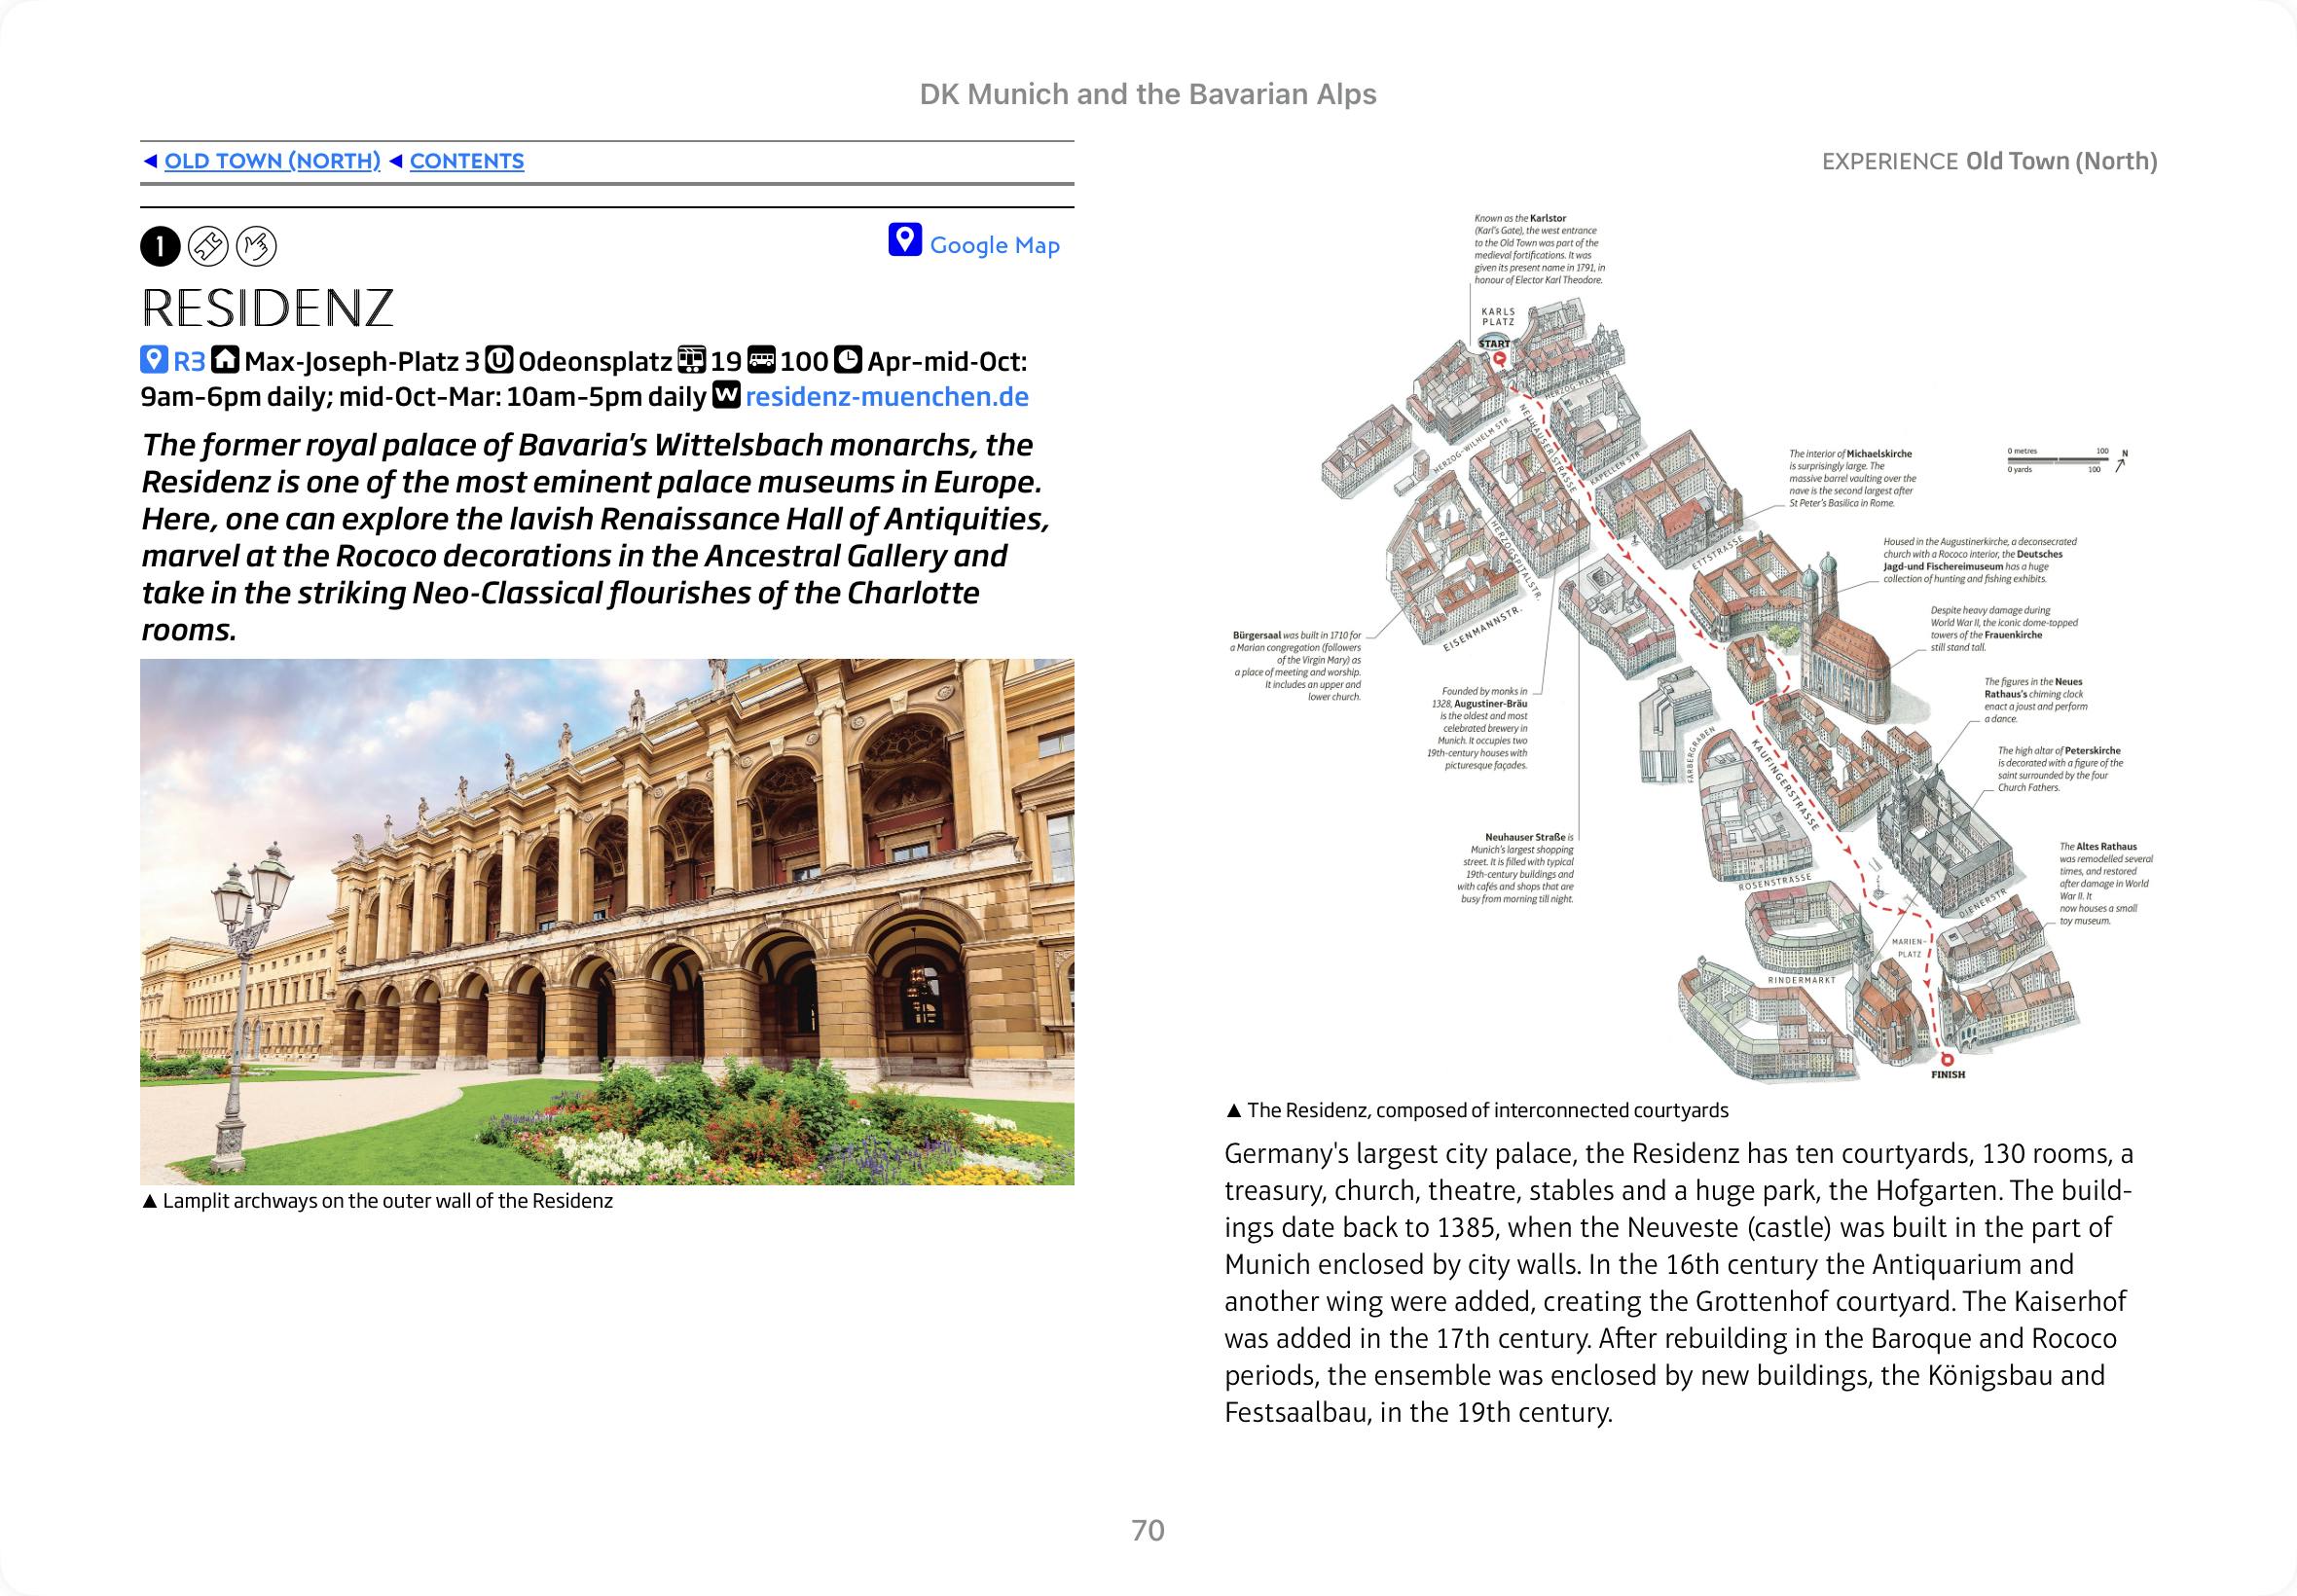Viewport: 2297px width, 1596px height.
Task: Open the Google Map link
Action: 994,245
